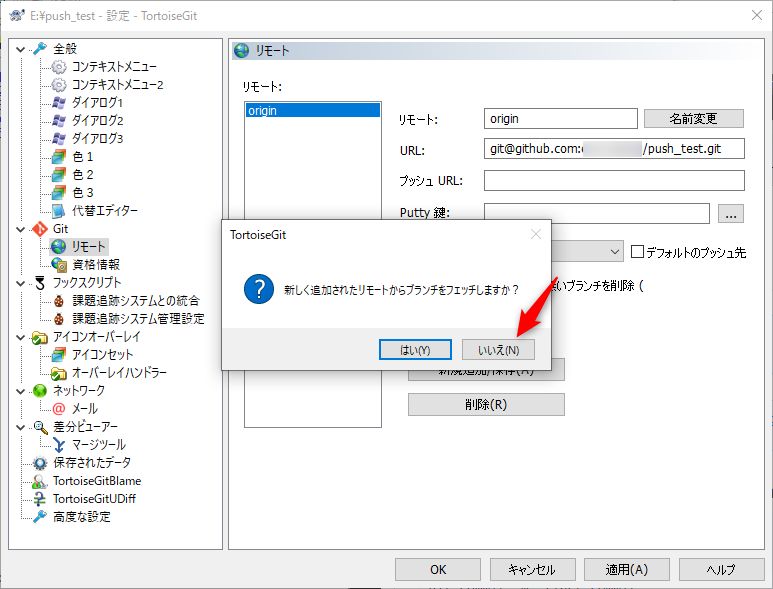
Task: Click the @ icon beside メール
Action: pyautogui.click(x=59, y=409)
